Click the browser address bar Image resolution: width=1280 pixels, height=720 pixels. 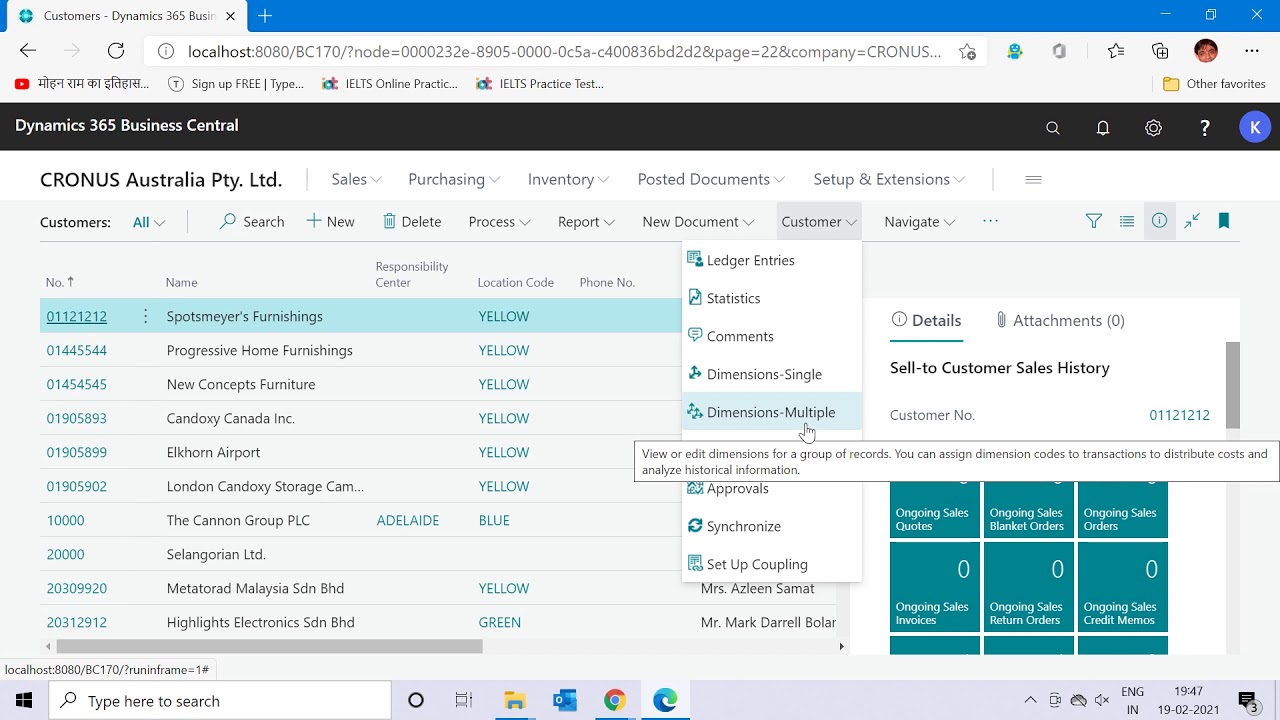tap(563, 52)
